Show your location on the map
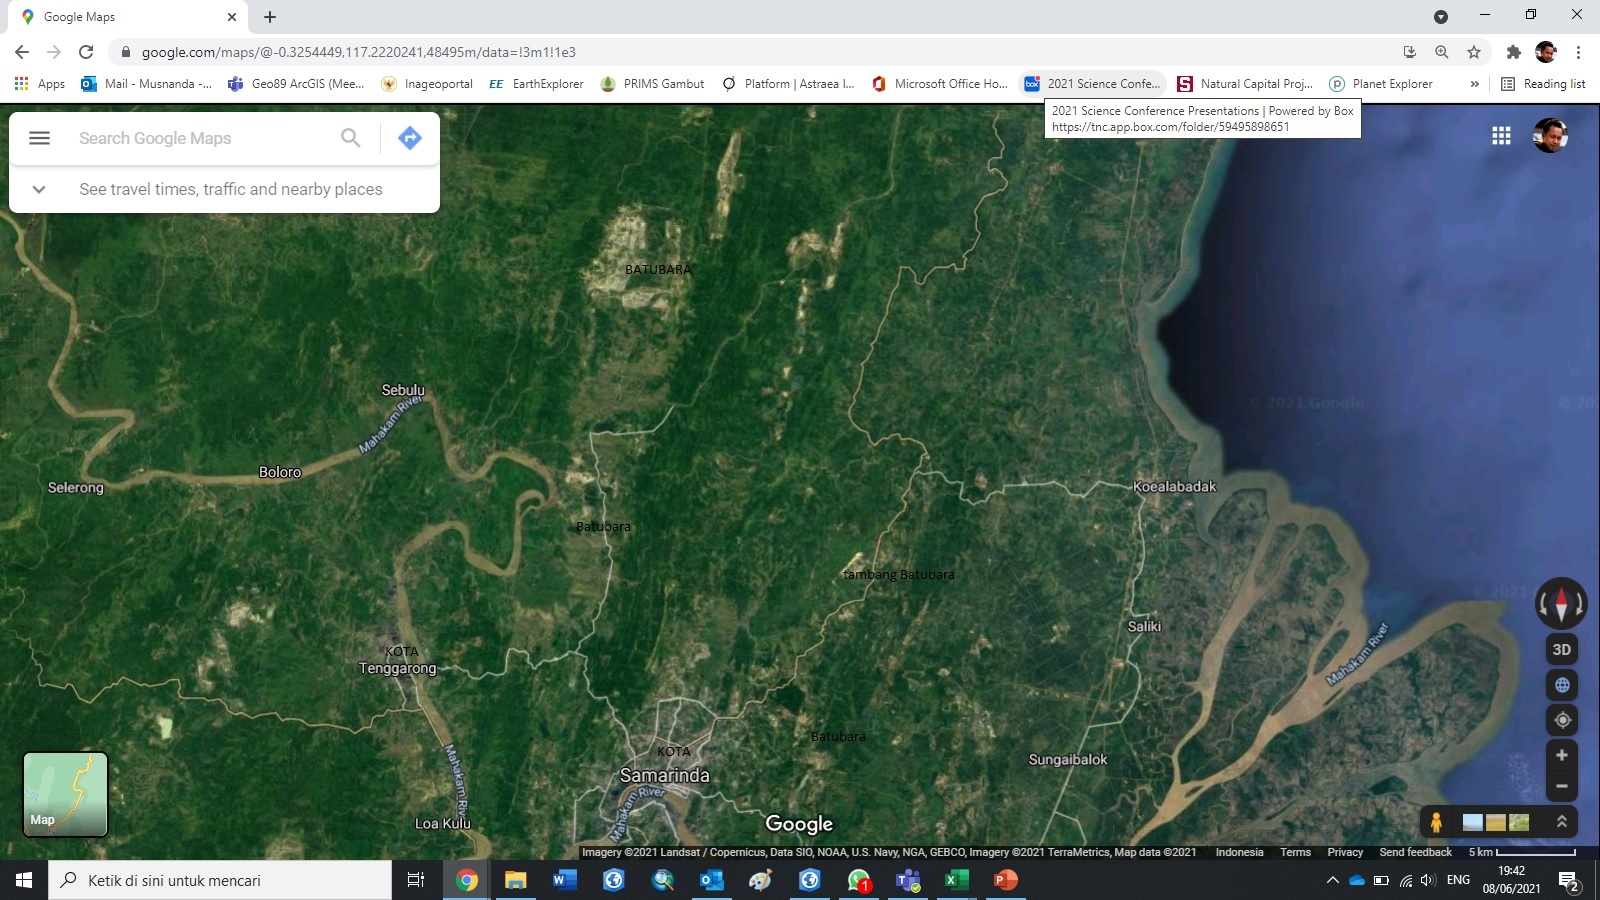 [x=1562, y=720]
